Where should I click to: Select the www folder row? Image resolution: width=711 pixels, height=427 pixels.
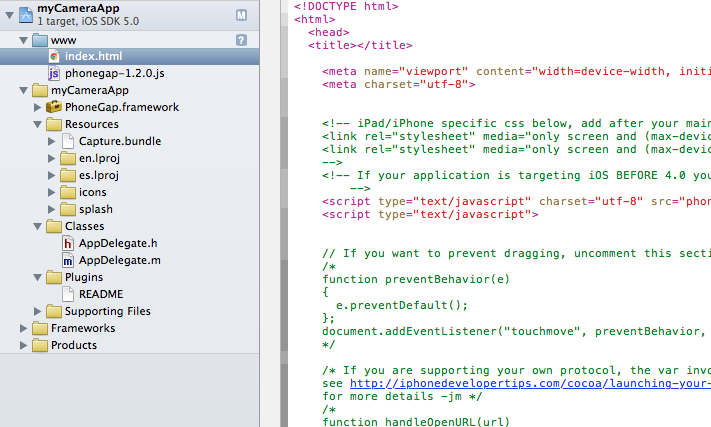tap(130, 40)
